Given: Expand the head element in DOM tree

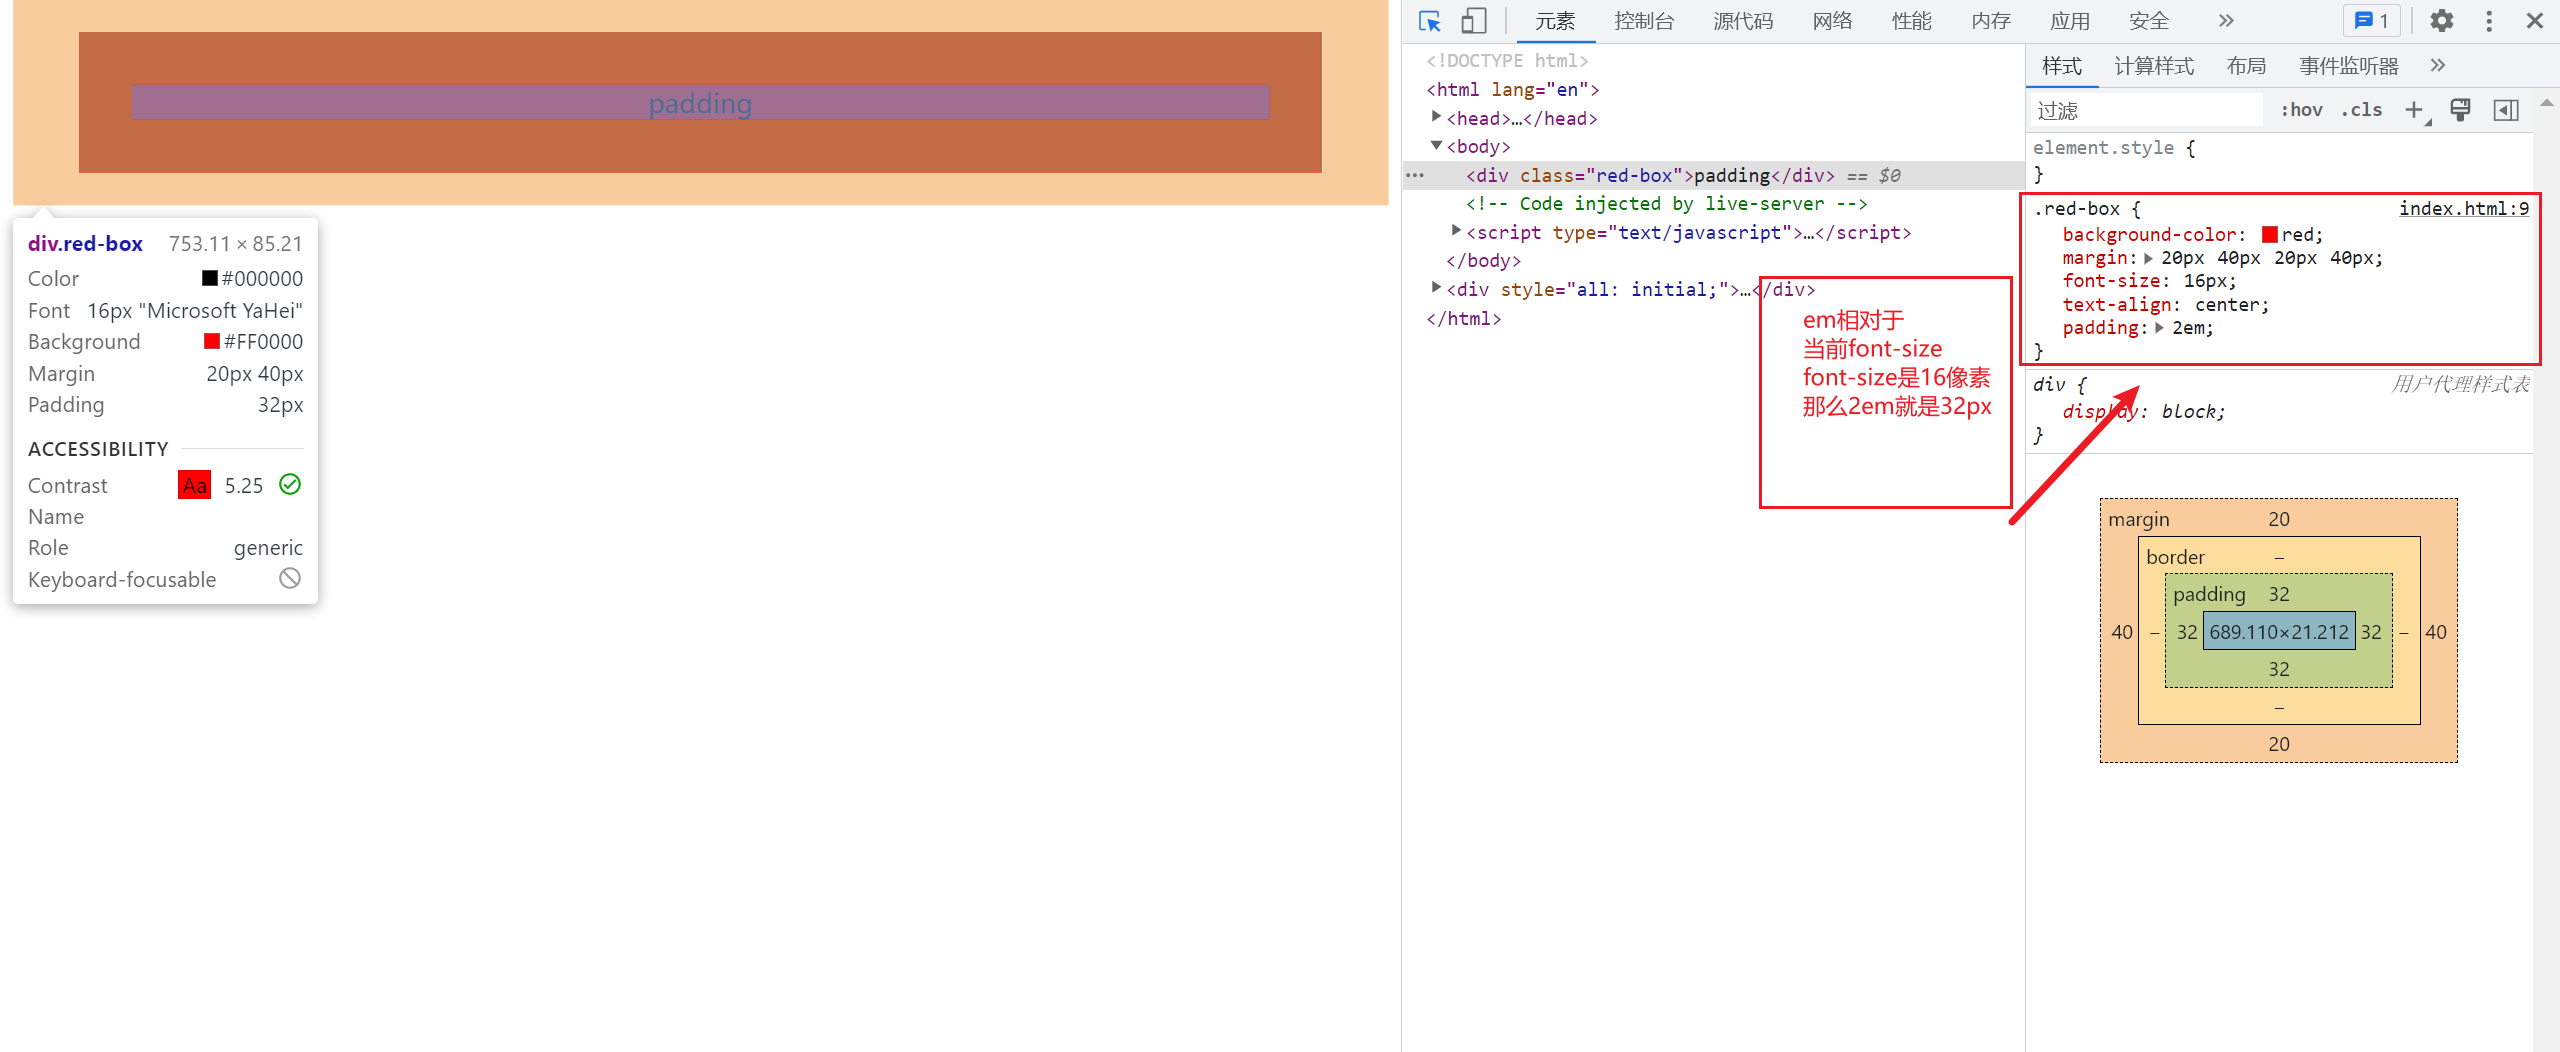Looking at the screenshot, I should tap(1437, 118).
